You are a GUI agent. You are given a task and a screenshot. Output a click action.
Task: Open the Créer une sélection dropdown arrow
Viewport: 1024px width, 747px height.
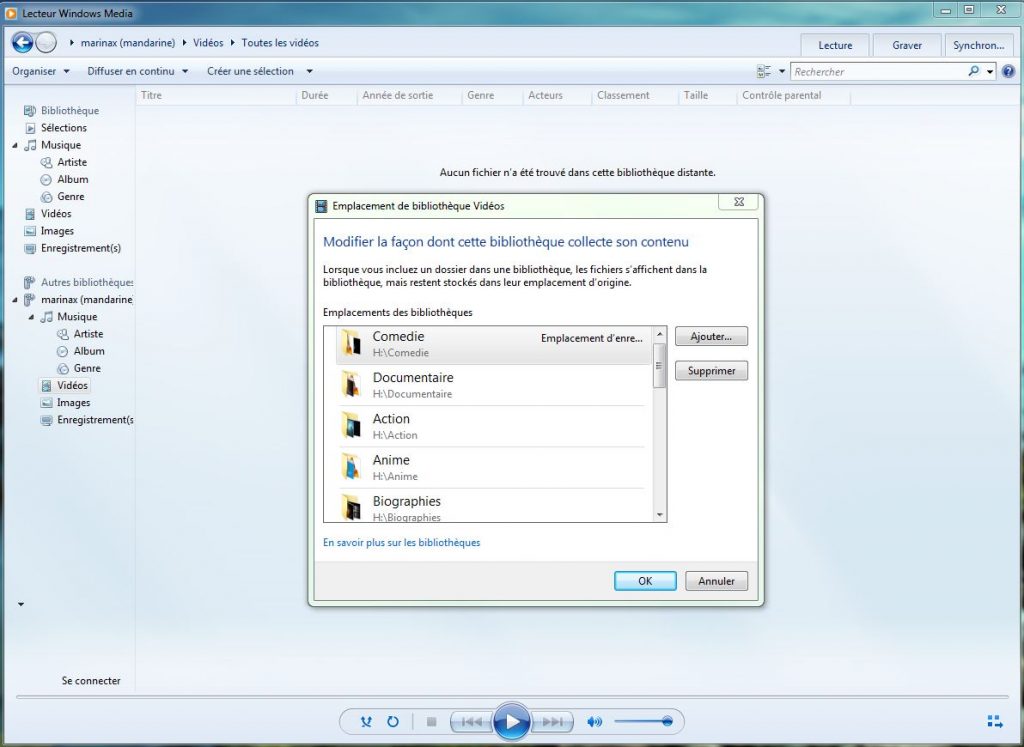pyautogui.click(x=310, y=71)
